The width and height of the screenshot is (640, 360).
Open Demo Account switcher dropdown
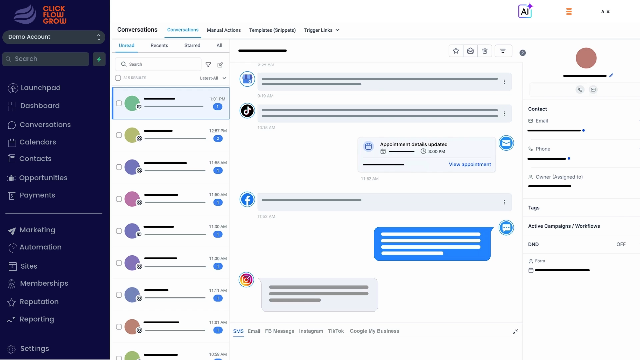(53, 37)
